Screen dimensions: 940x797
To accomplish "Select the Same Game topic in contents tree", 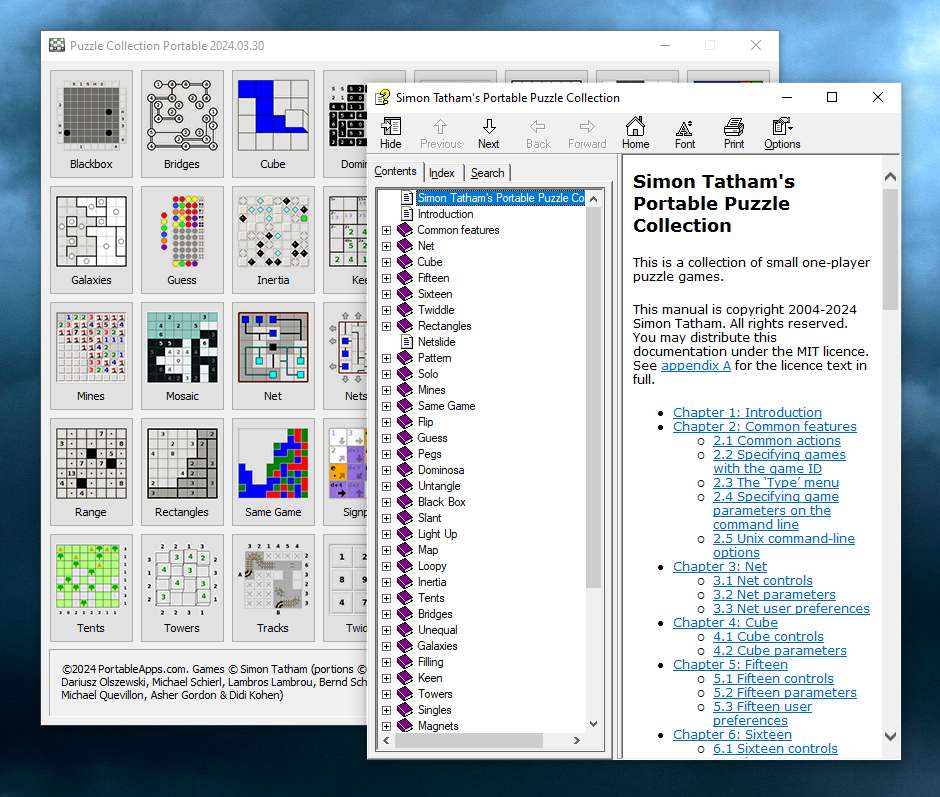I will (446, 406).
